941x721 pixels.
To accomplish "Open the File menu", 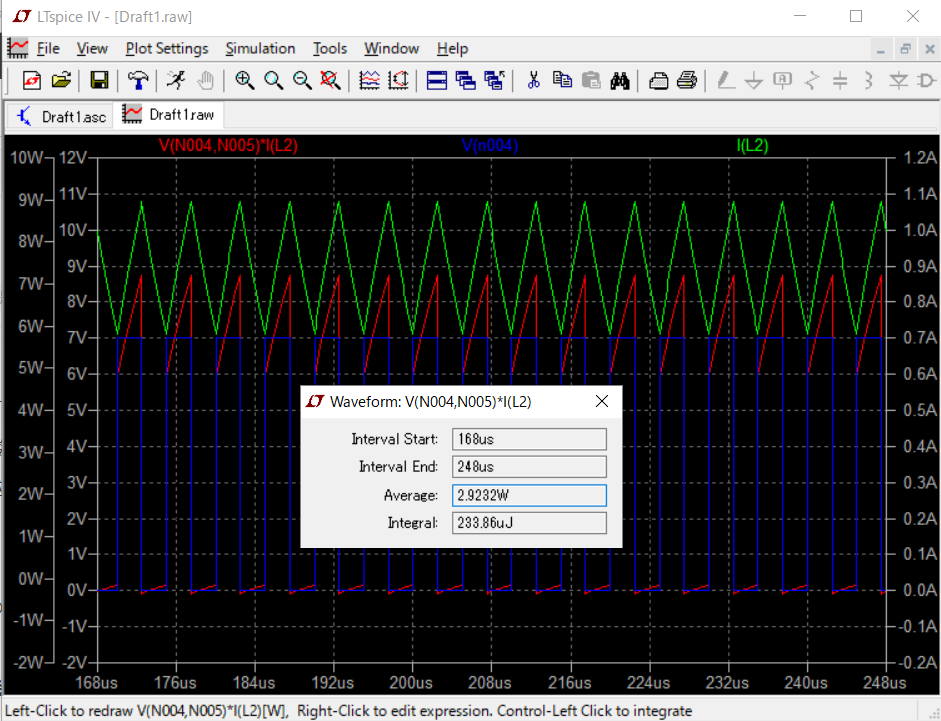I will 48,49.
